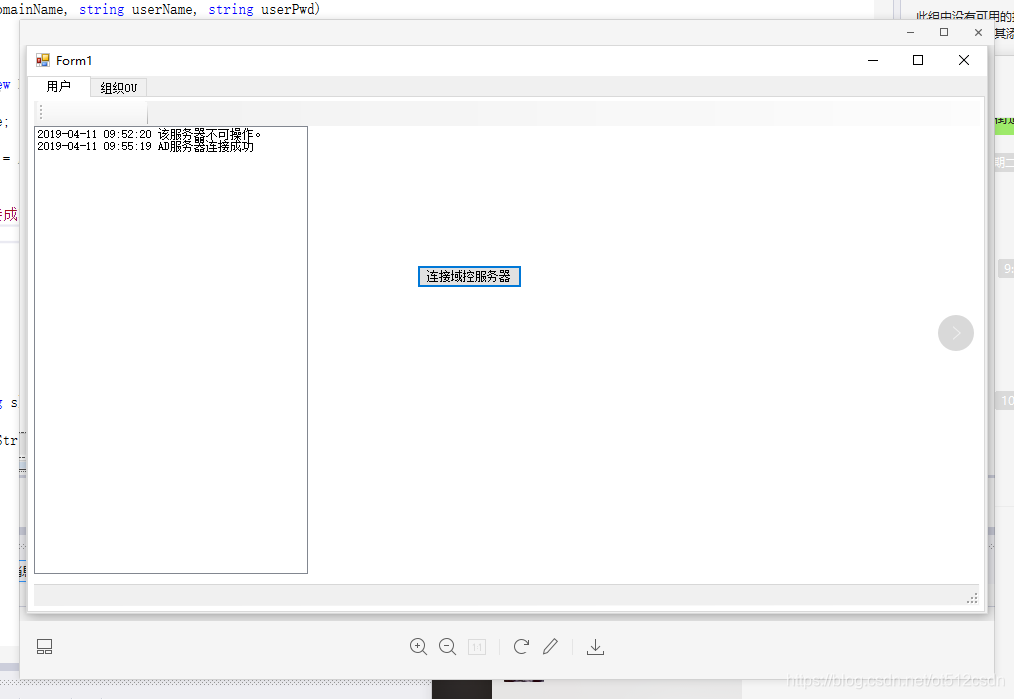
Task: Switch to the 组织OU tab
Action: (x=119, y=87)
